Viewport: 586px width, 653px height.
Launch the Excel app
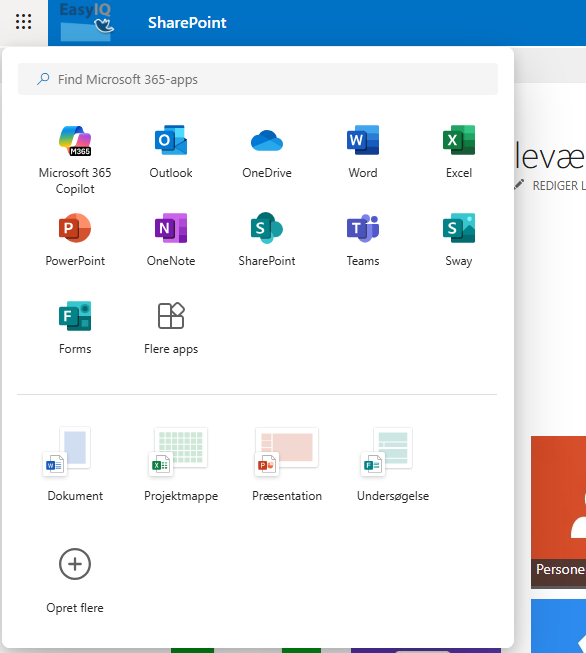[459, 152]
